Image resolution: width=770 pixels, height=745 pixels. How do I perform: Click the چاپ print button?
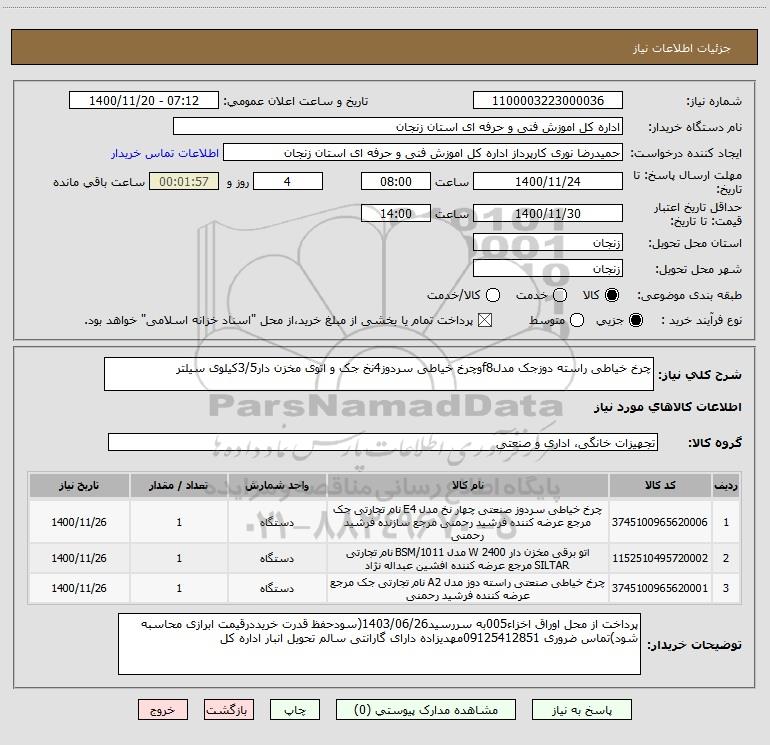[x=295, y=710]
